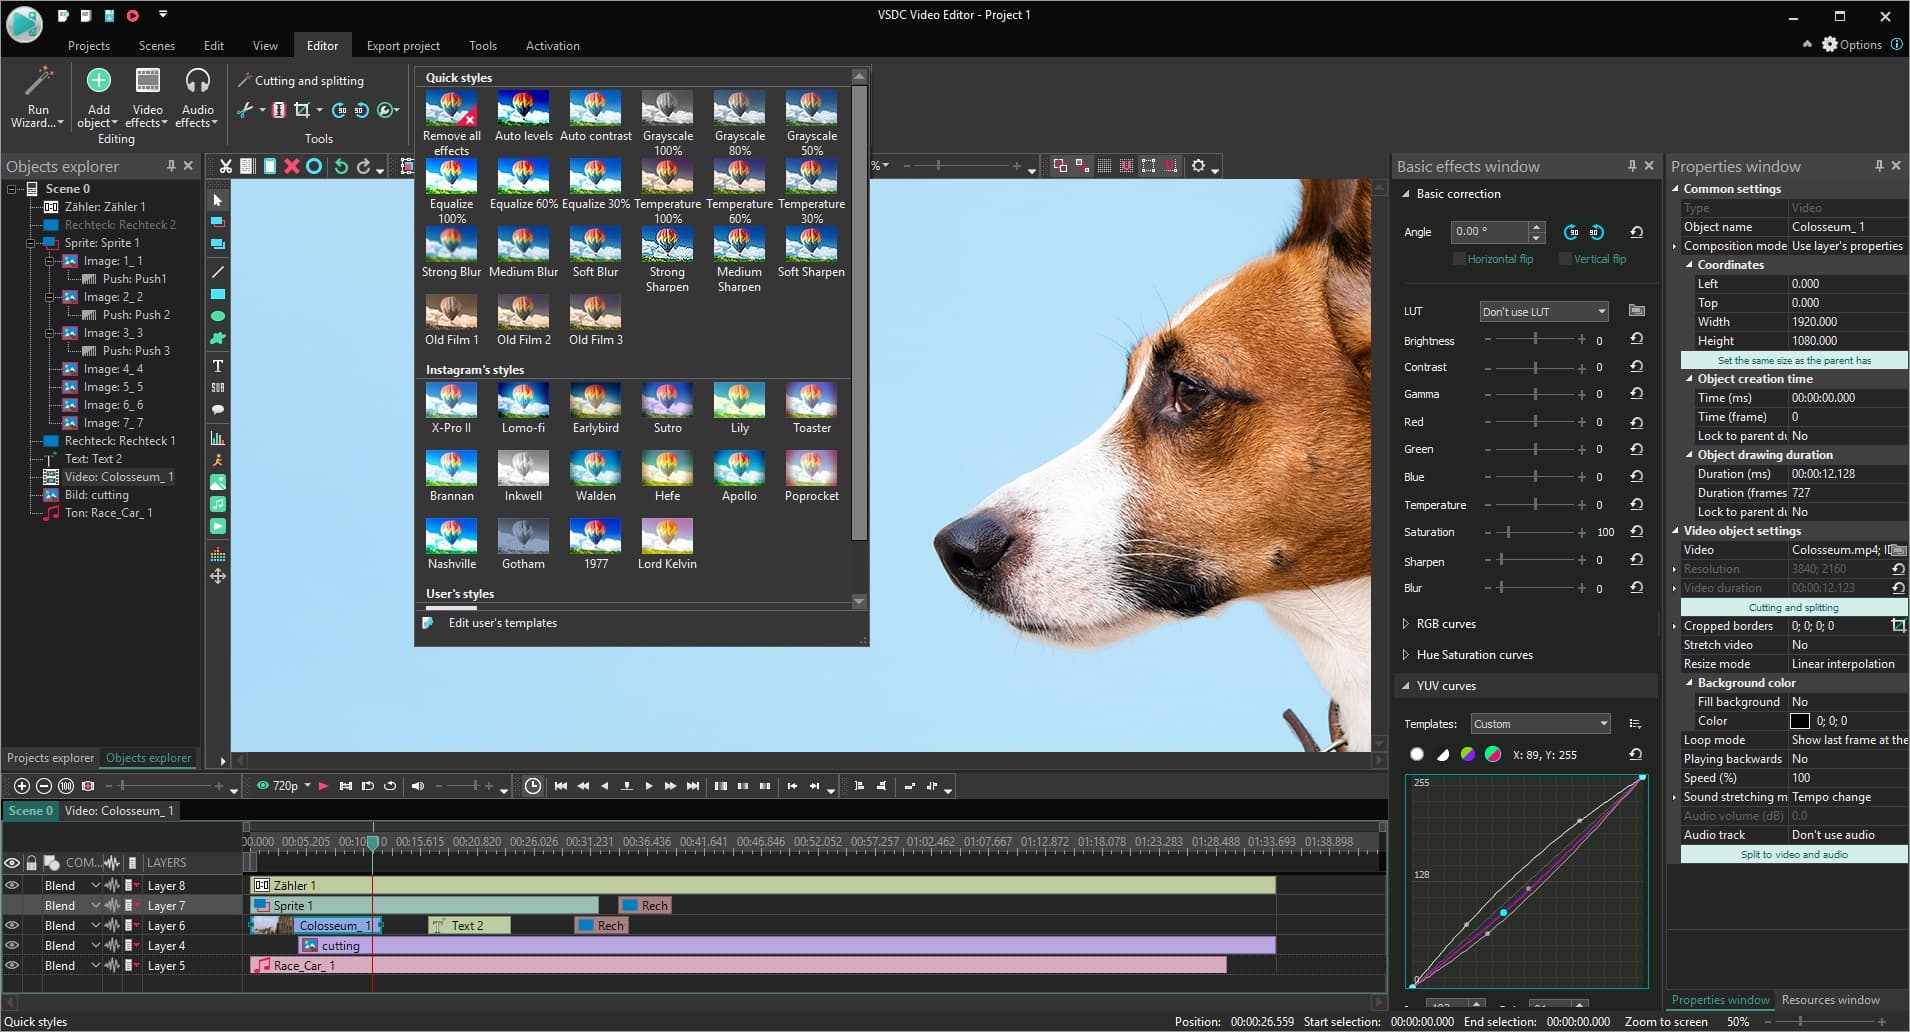Click the Saturation slider
The width and height of the screenshot is (1910, 1032).
coord(1535,532)
